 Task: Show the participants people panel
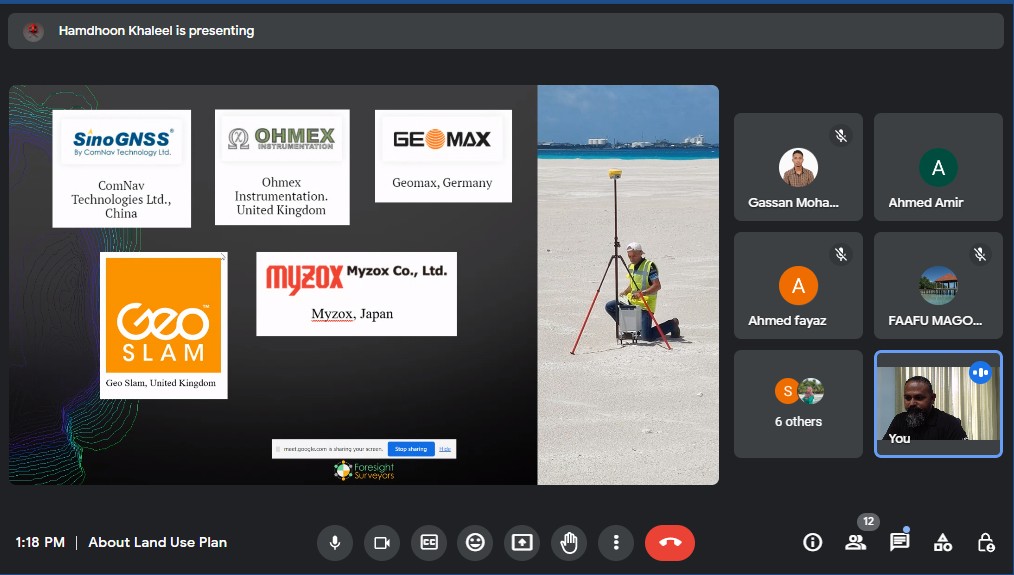(855, 542)
